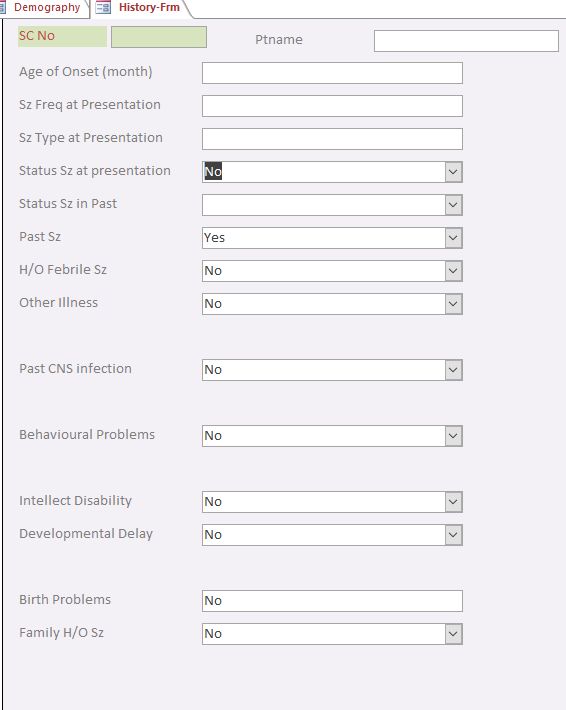
Task: Select the Sz Type at Presentation field
Action: point(332,139)
